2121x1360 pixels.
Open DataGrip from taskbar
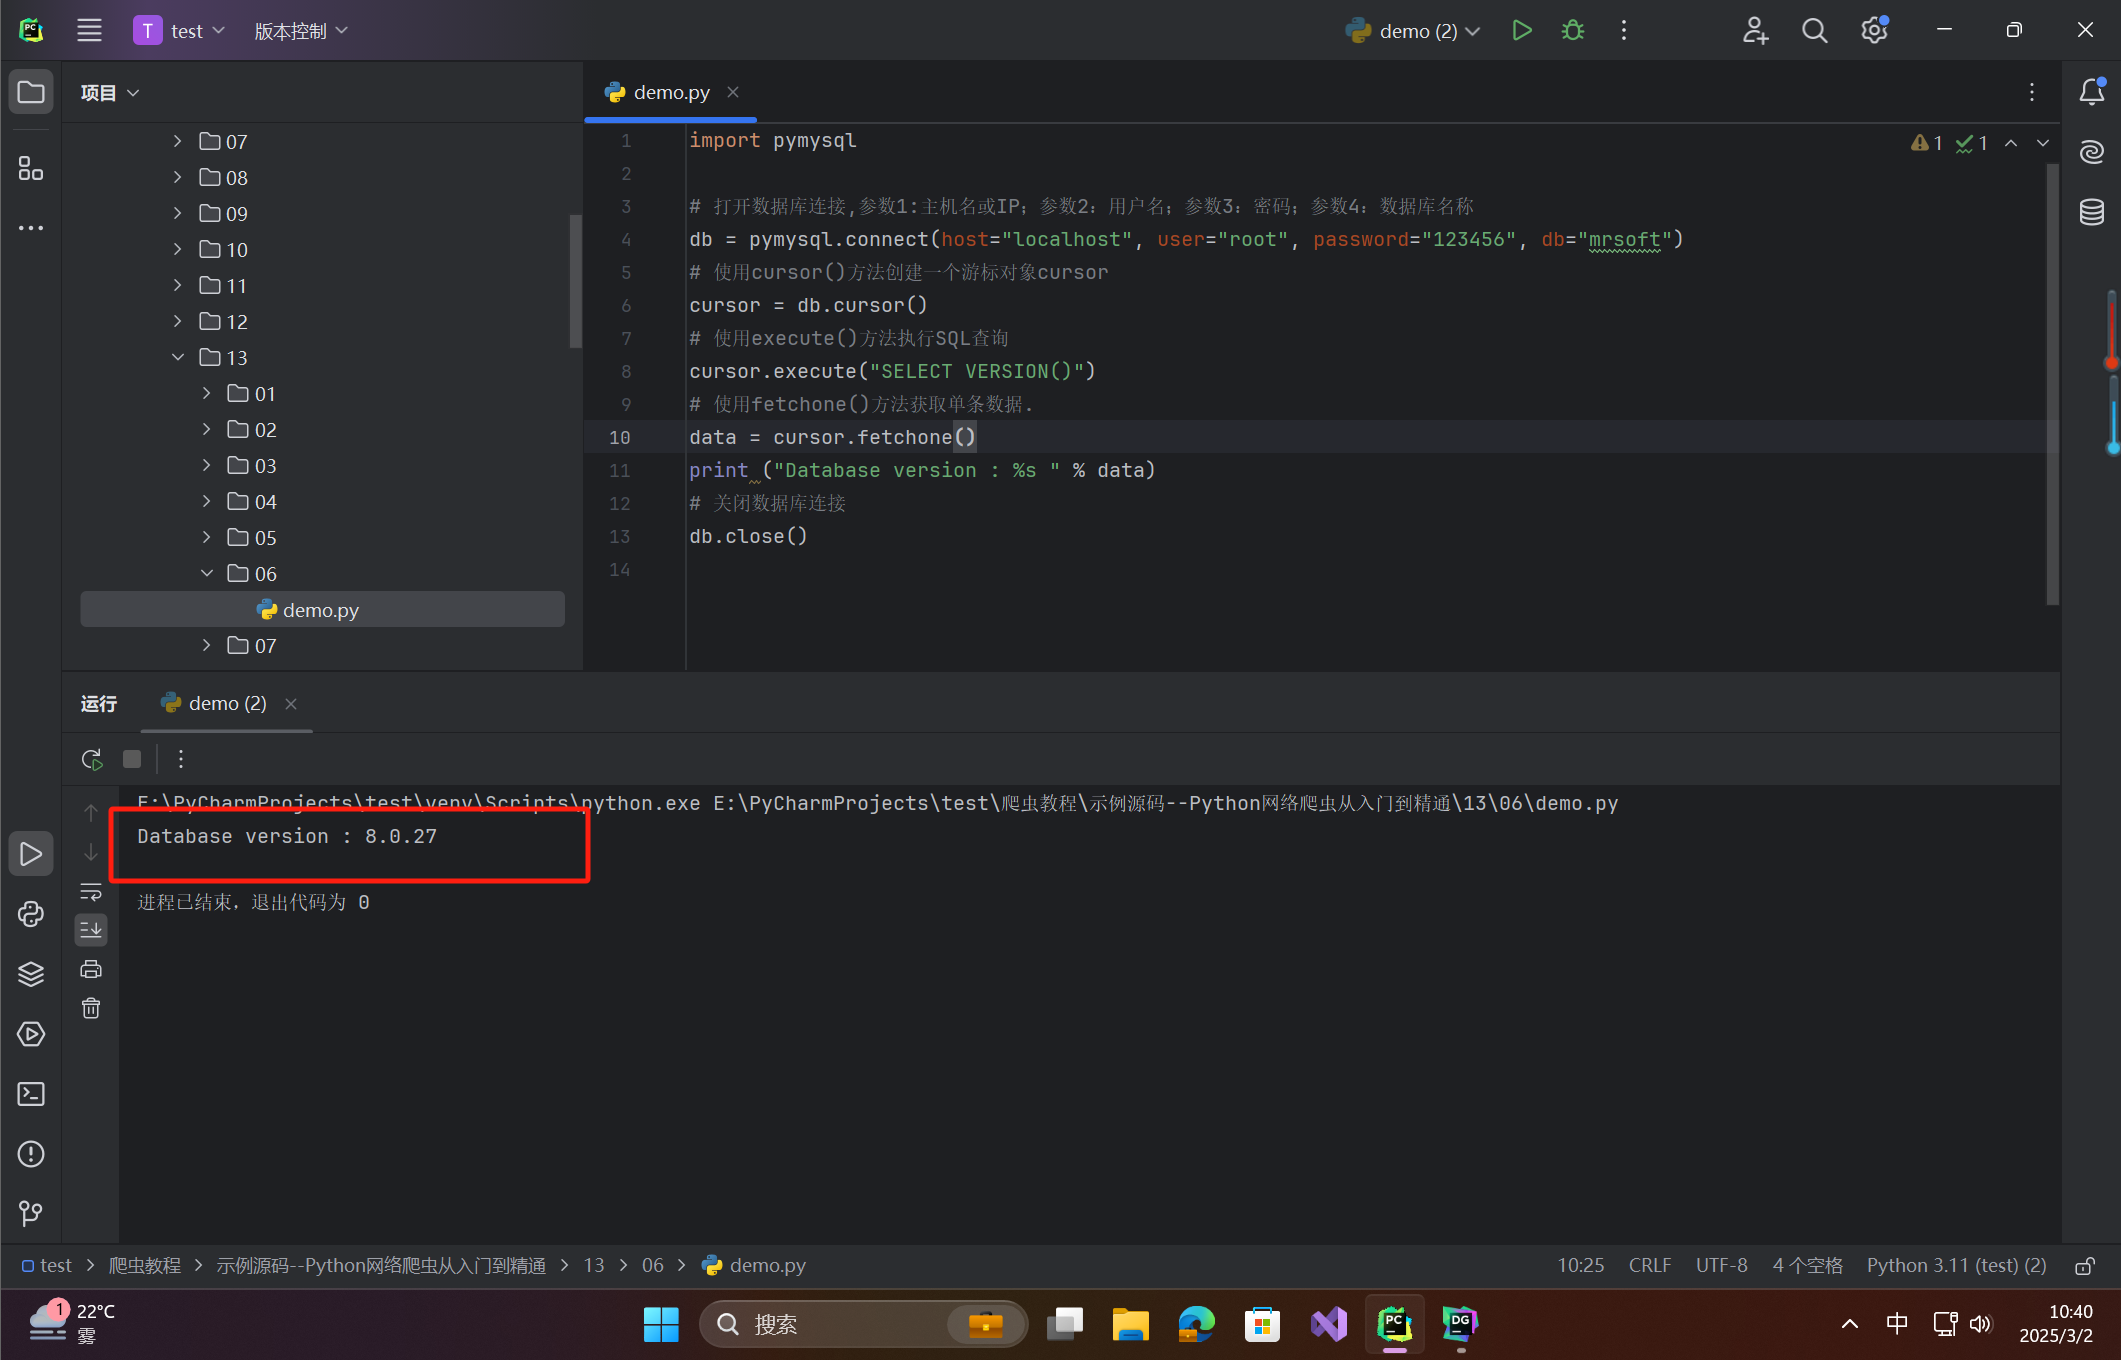tap(1460, 1324)
